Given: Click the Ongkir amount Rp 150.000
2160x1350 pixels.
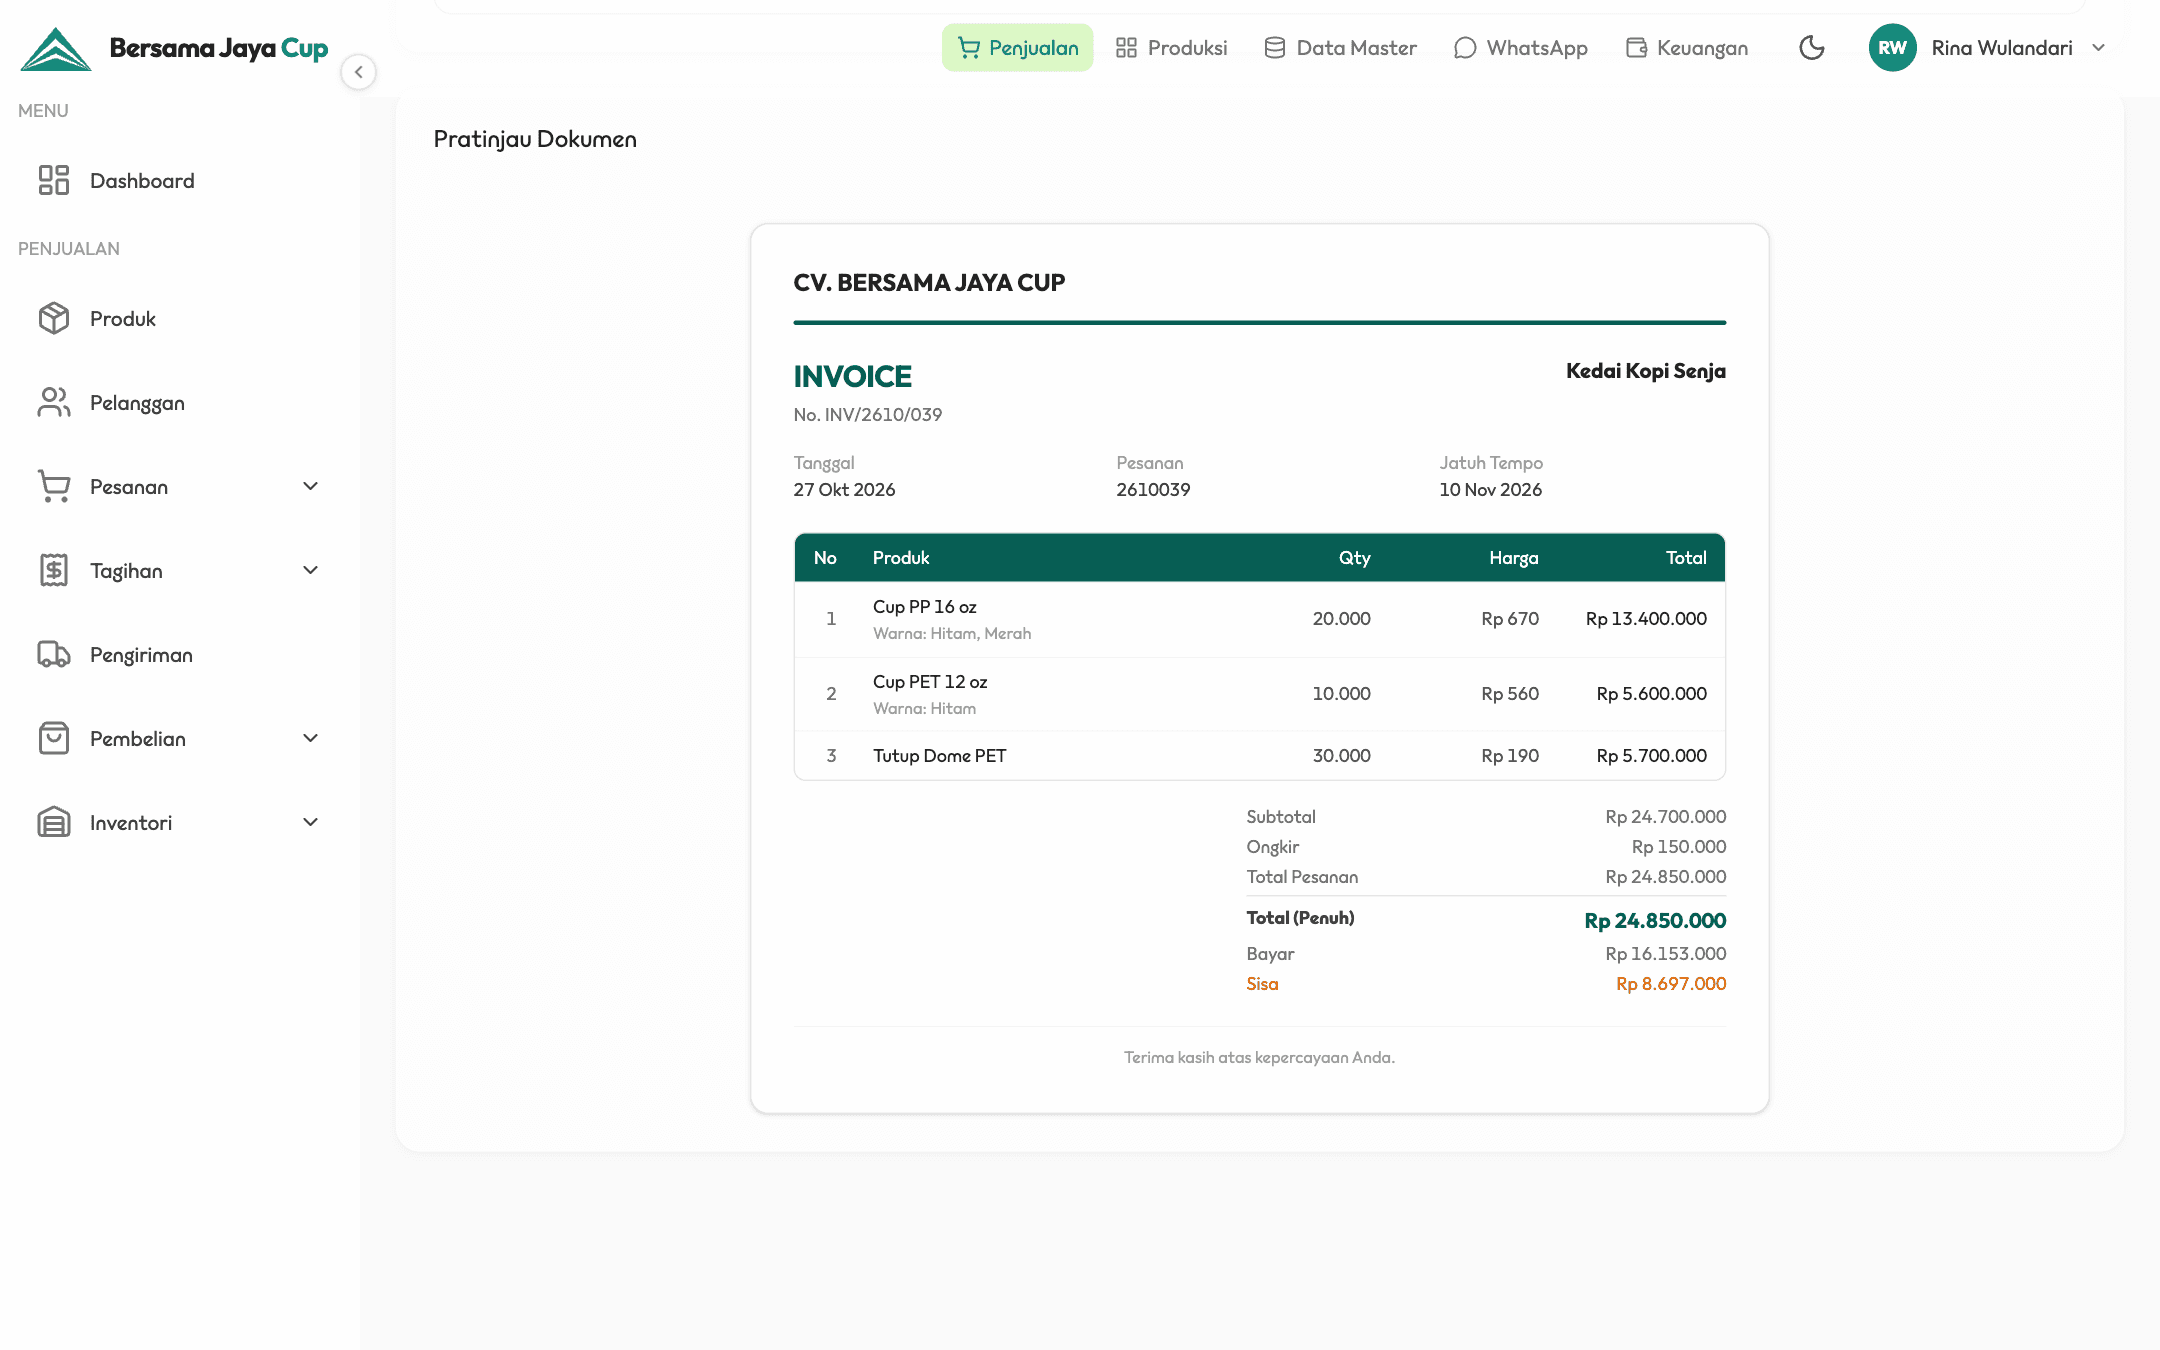Looking at the screenshot, I should tap(1679, 847).
